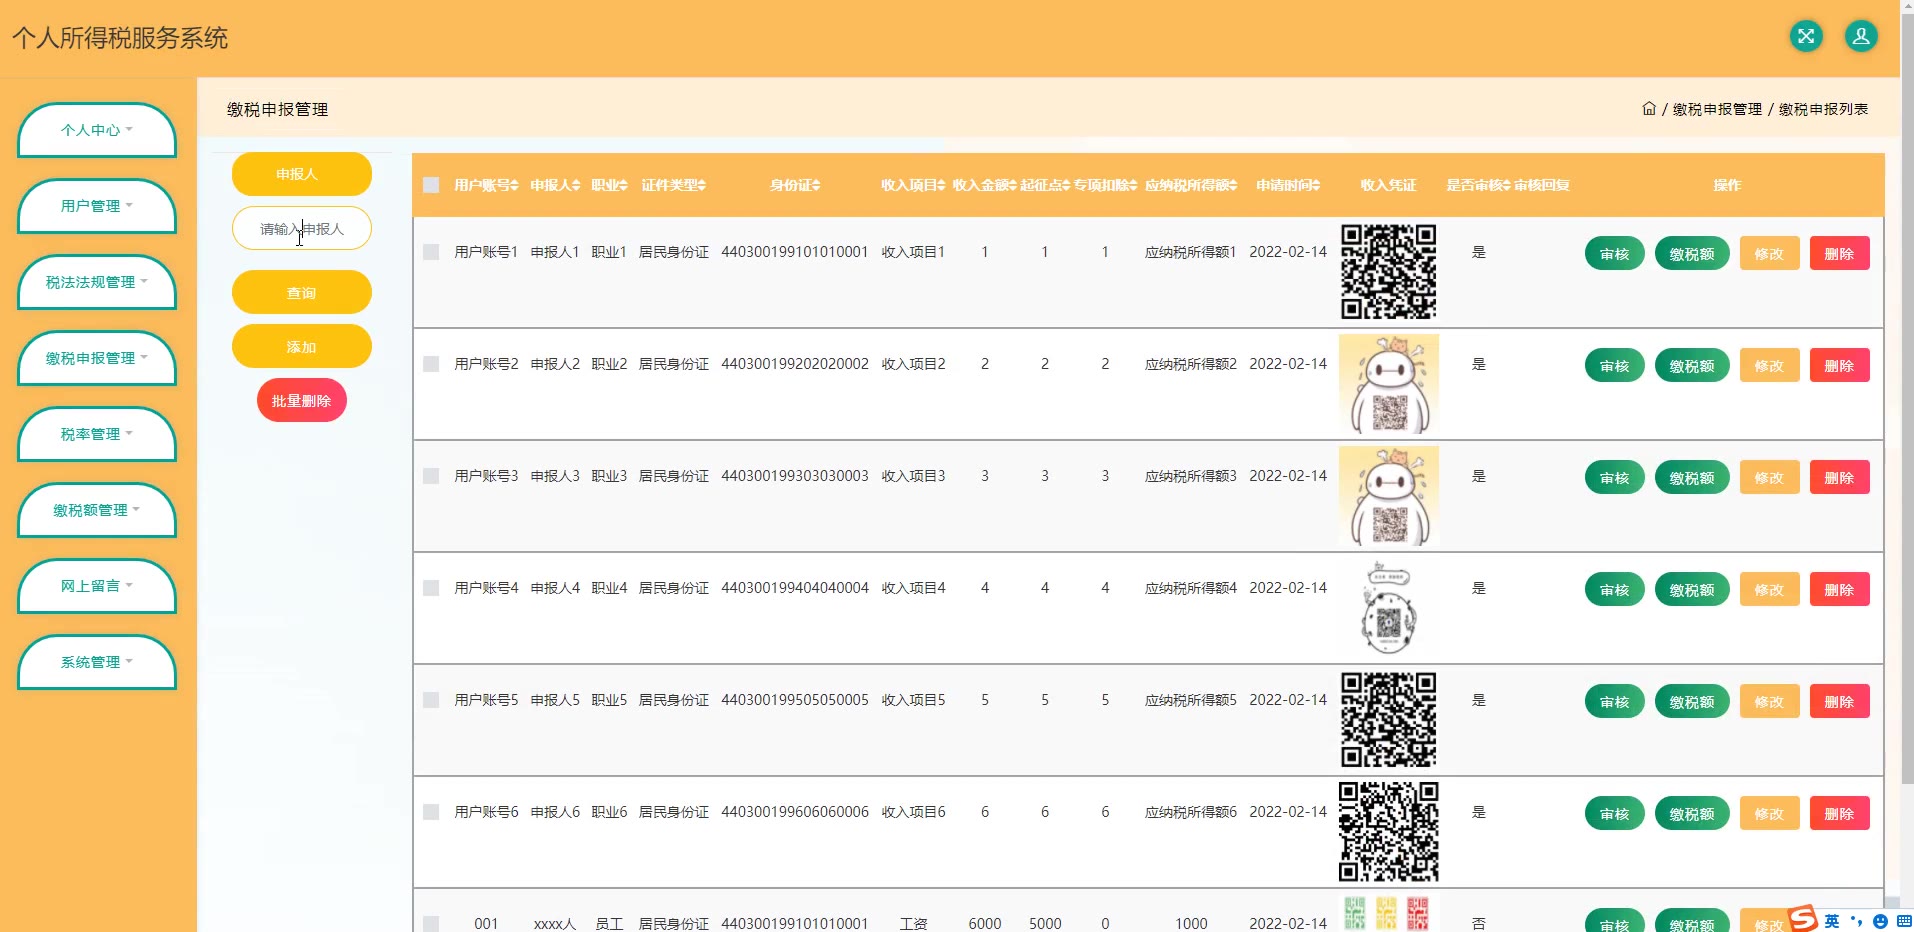Click 缴税额 for 用户账号6 row
Screen dimensions: 1914x932
coord(1692,813)
